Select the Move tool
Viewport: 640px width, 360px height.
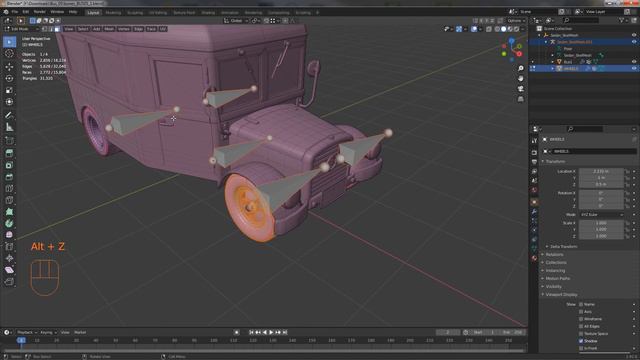9,67
